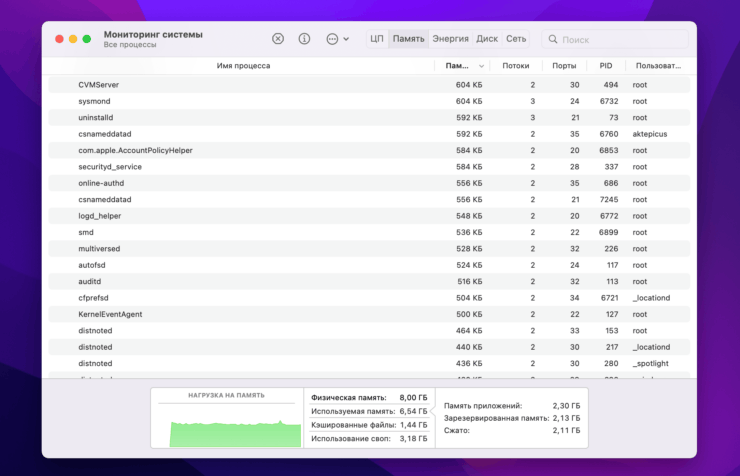
Task: Open process info via the info icon
Action: pyautogui.click(x=304, y=39)
